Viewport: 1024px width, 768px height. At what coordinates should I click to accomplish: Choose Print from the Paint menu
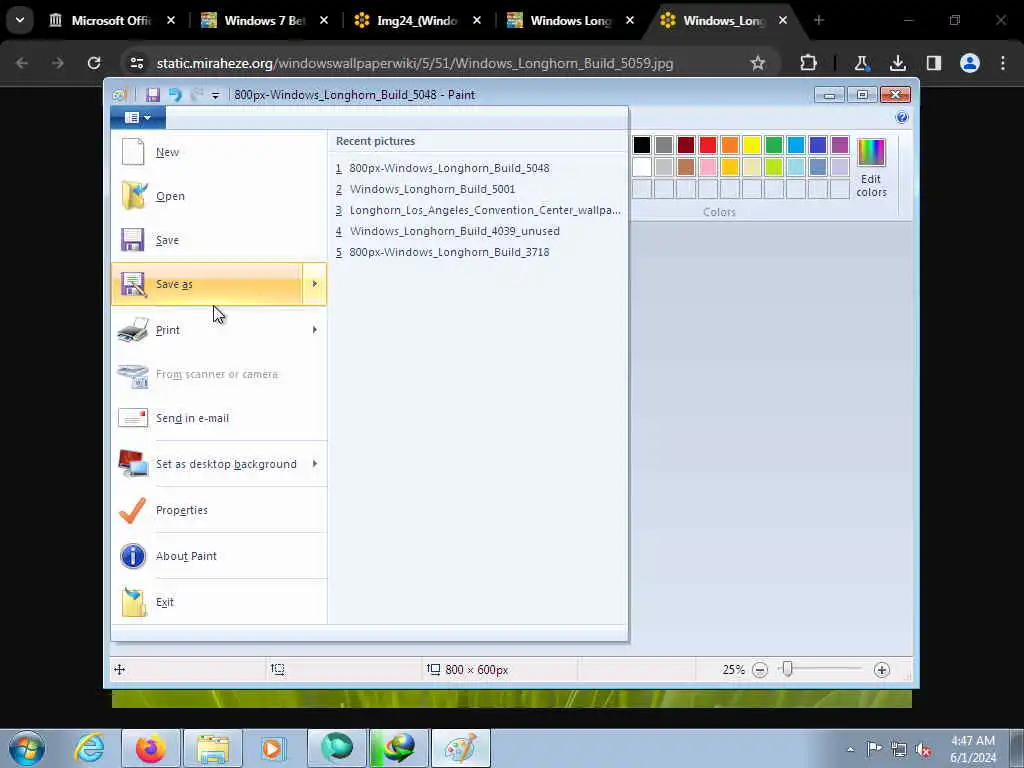[207, 330]
